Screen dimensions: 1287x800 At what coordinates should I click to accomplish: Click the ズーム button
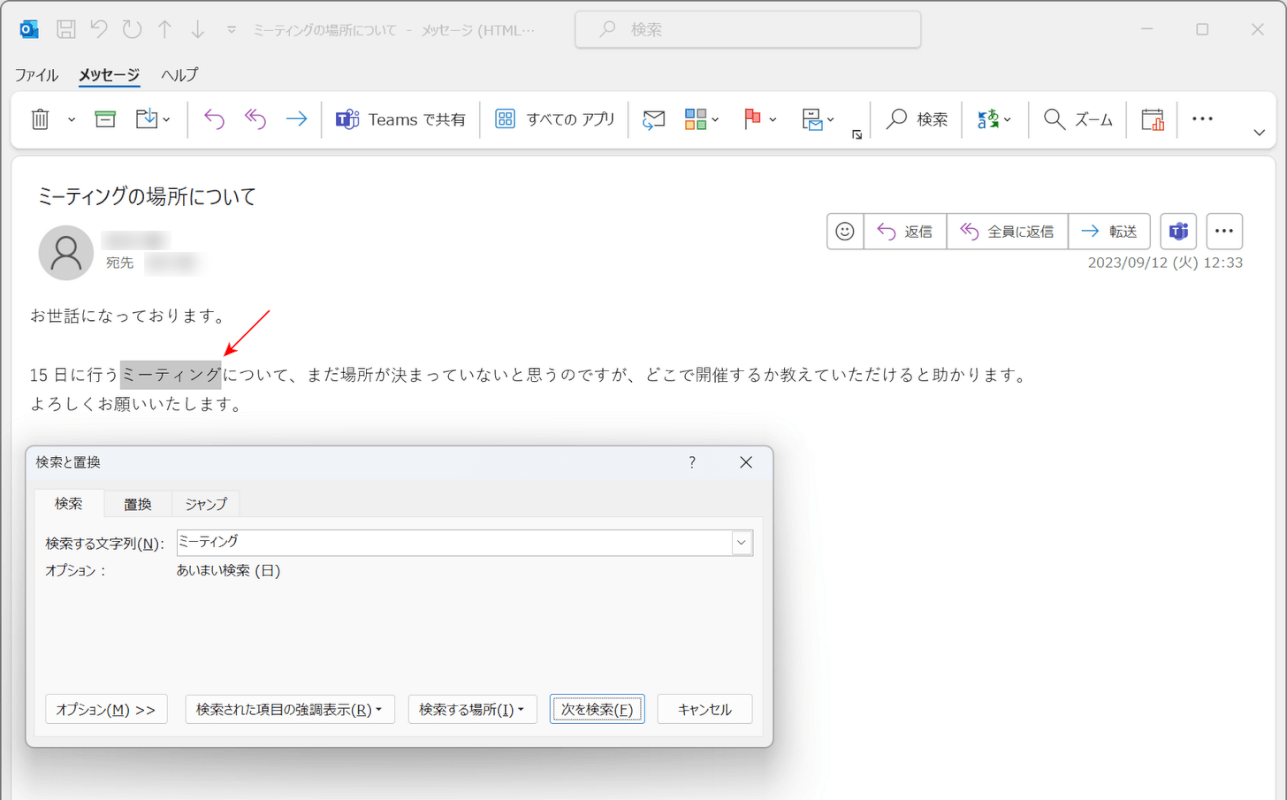1078,119
